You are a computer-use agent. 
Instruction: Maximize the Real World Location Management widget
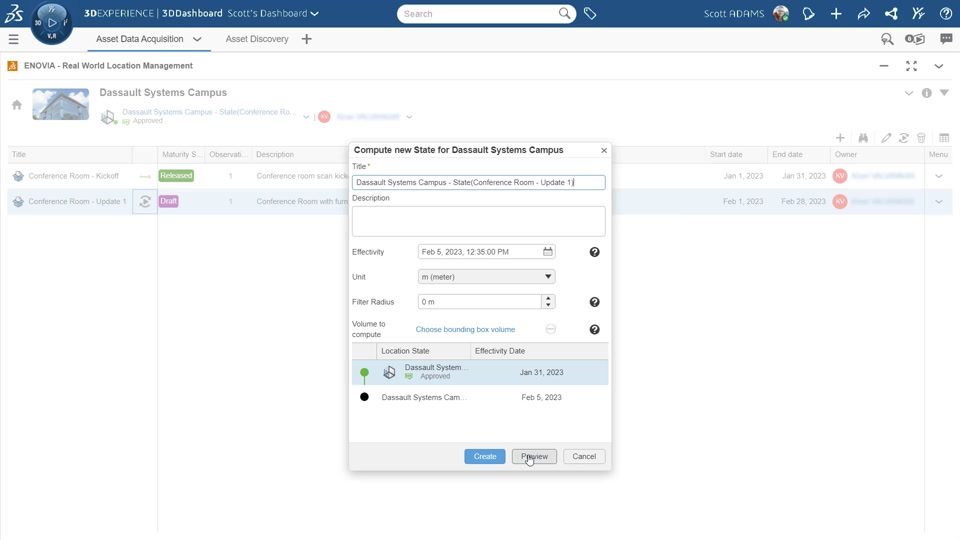tap(912, 66)
